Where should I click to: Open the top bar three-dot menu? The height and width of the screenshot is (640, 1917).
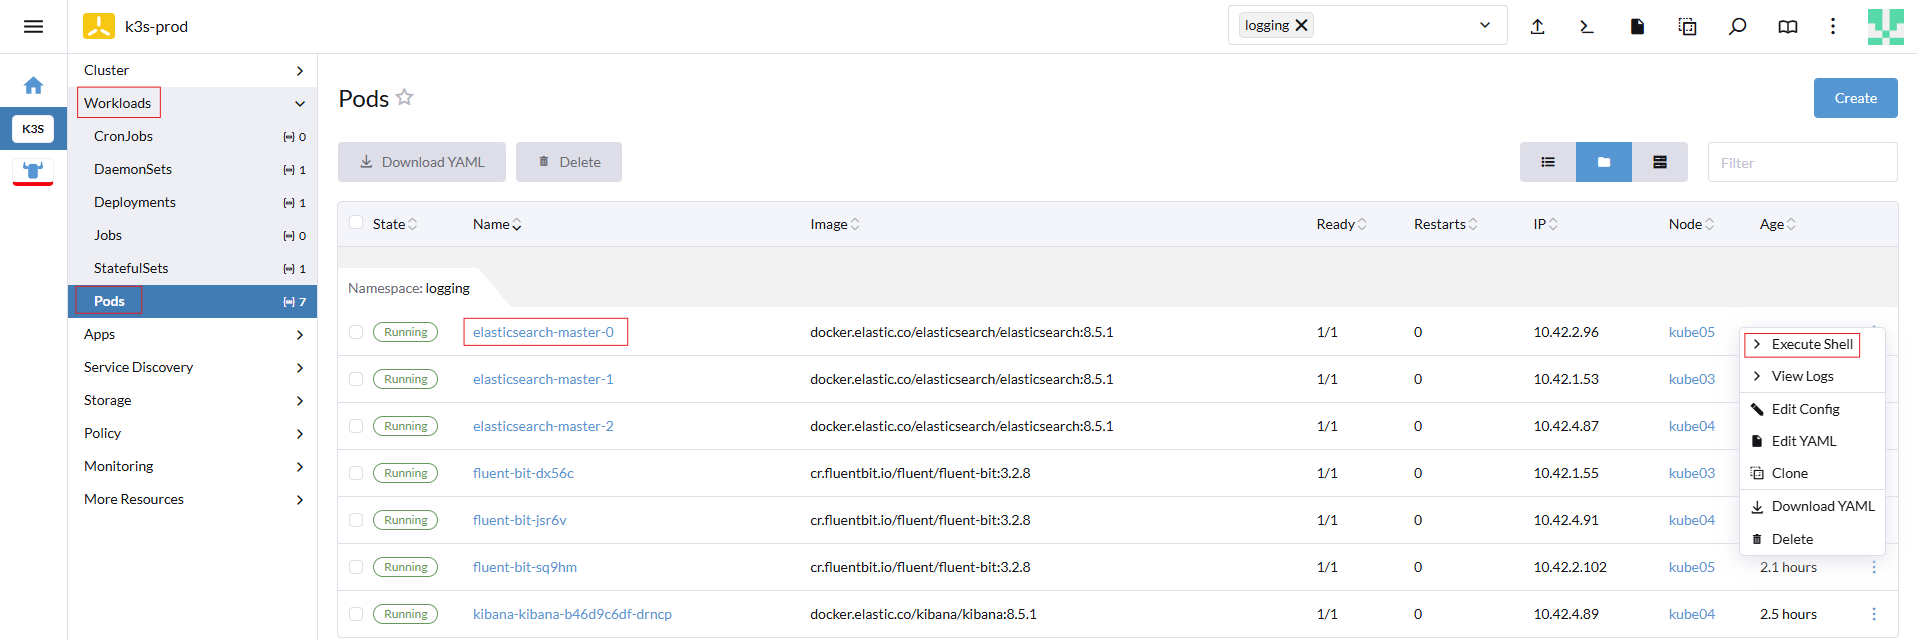(1833, 27)
